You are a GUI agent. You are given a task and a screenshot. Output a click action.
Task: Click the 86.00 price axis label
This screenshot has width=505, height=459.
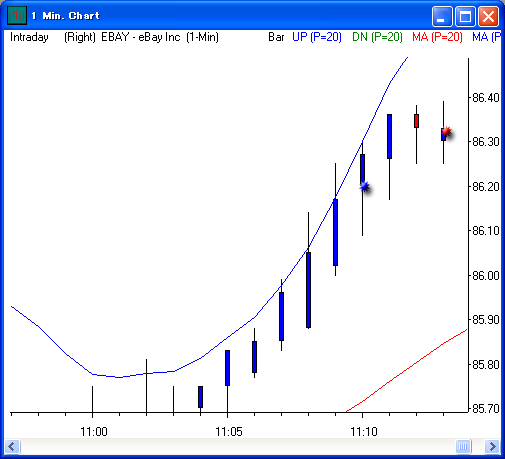point(486,276)
